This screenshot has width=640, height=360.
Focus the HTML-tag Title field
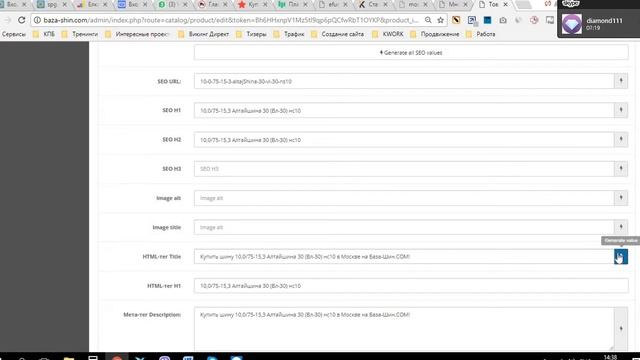point(404,256)
